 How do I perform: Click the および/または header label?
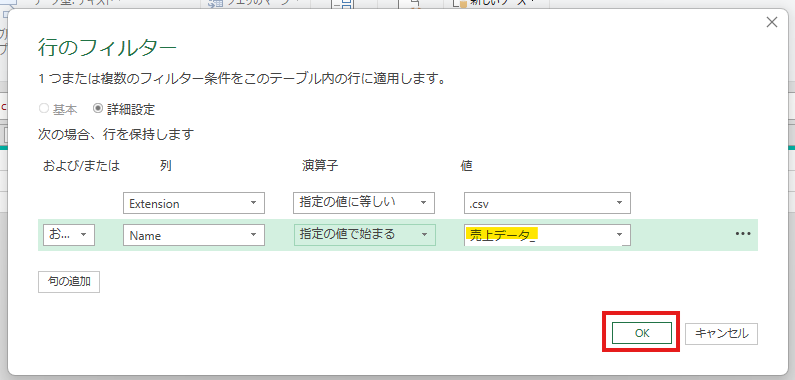[81, 166]
